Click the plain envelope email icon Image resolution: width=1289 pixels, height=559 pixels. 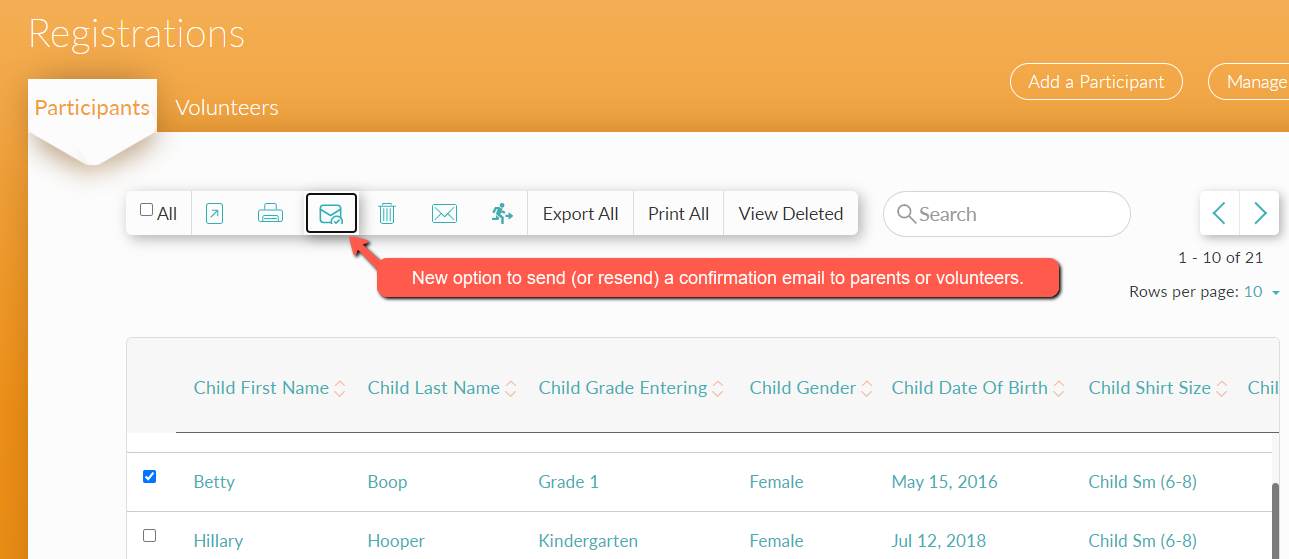(444, 213)
